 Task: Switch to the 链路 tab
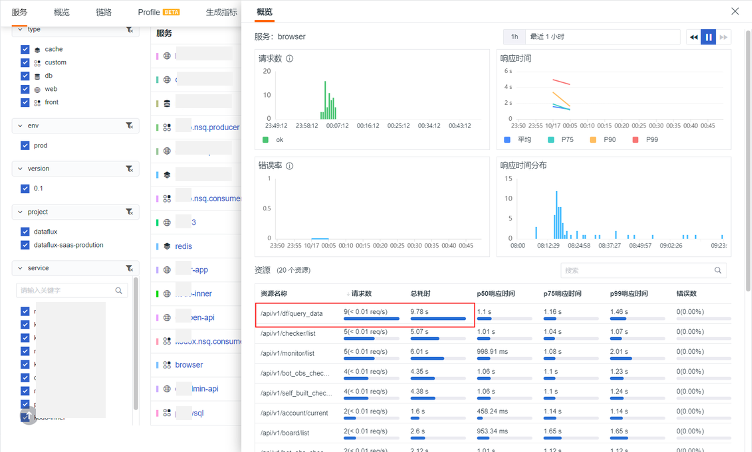click(104, 12)
